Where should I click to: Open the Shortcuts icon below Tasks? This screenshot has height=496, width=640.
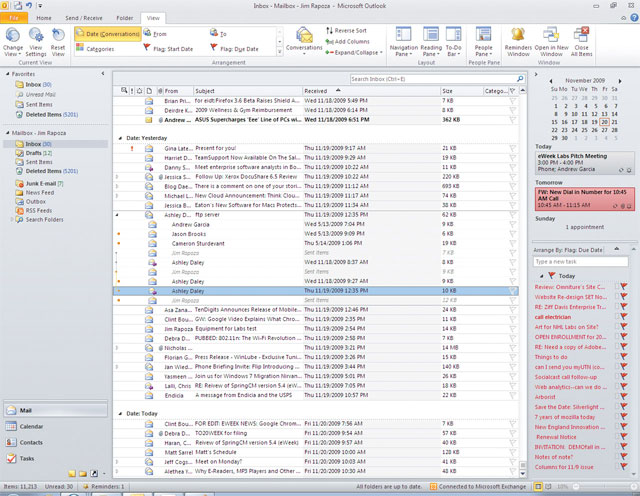pos(94,474)
